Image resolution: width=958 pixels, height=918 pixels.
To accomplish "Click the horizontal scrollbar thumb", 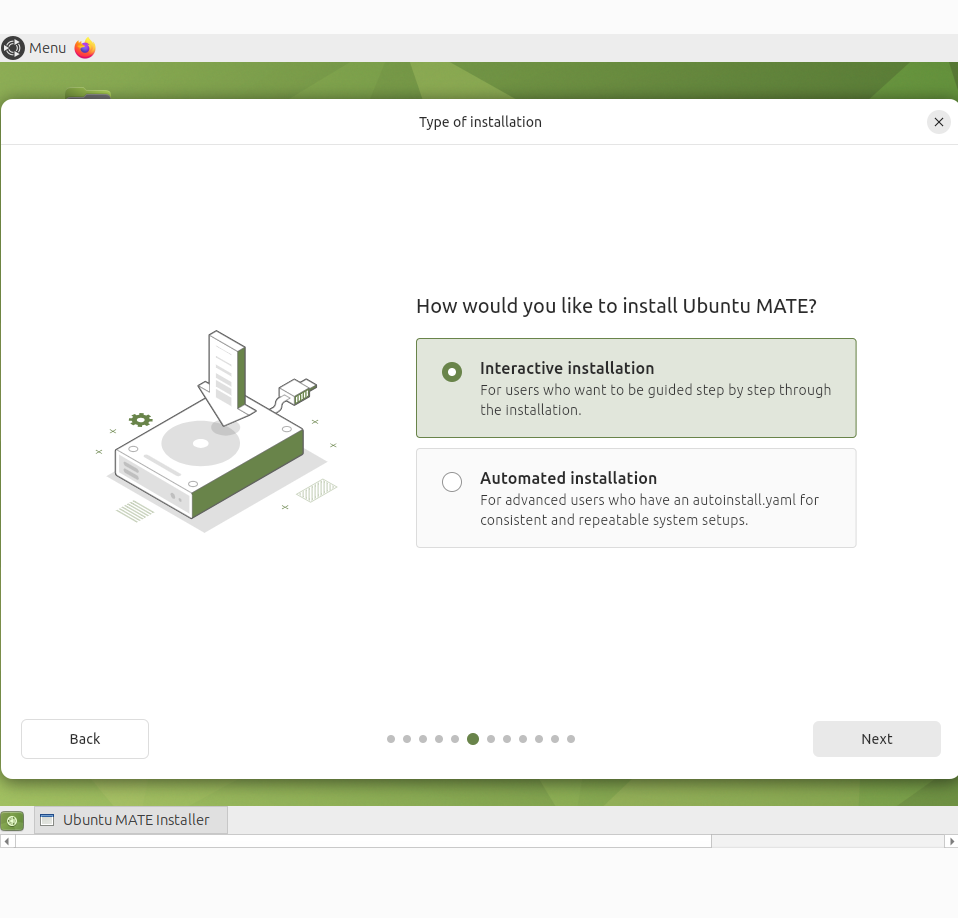I will pos(363,841).
